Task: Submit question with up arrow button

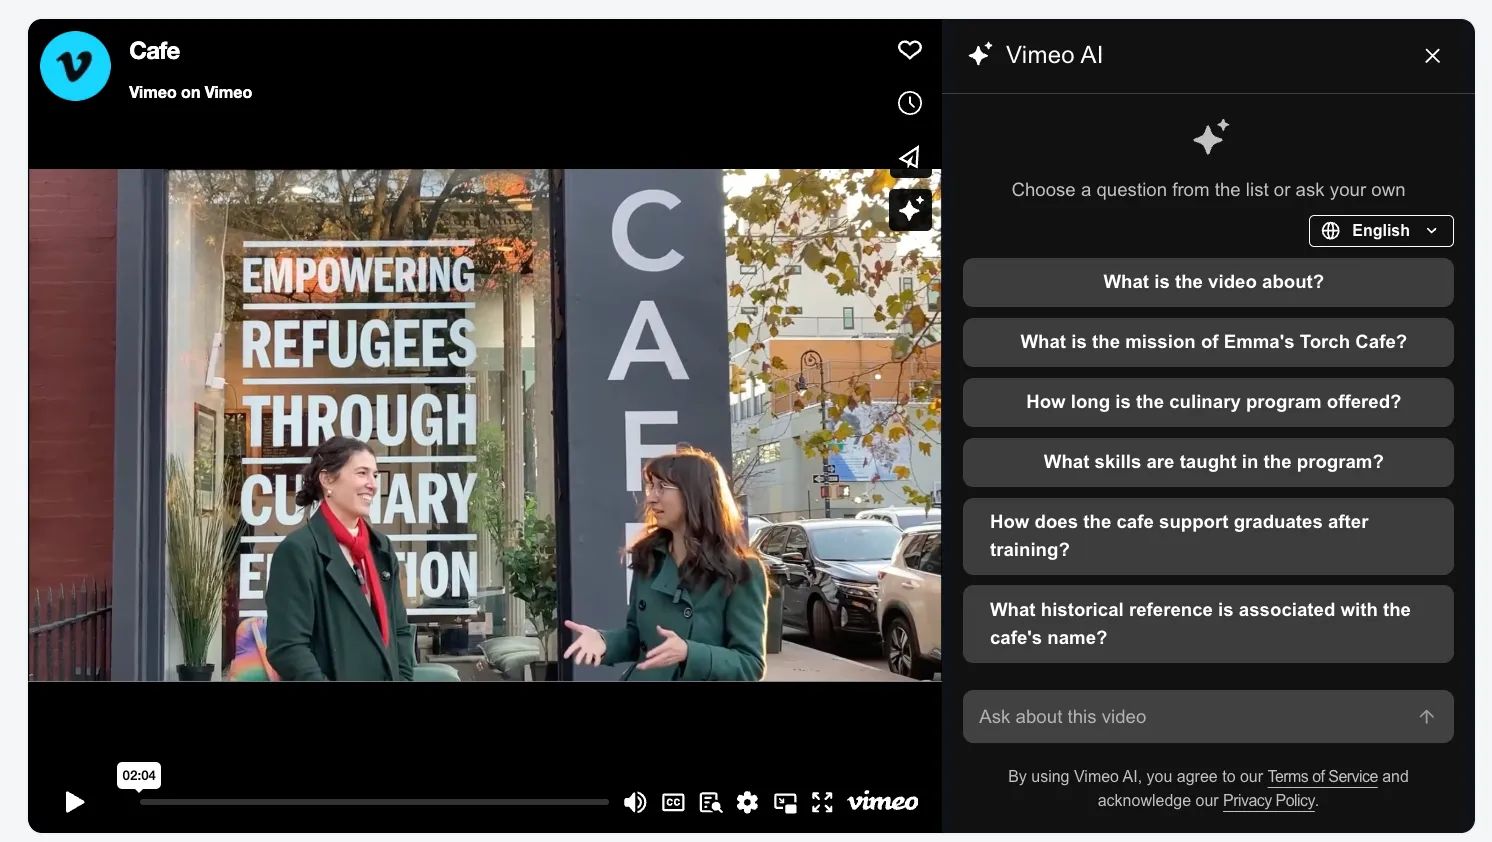Action: point(1426,717)
